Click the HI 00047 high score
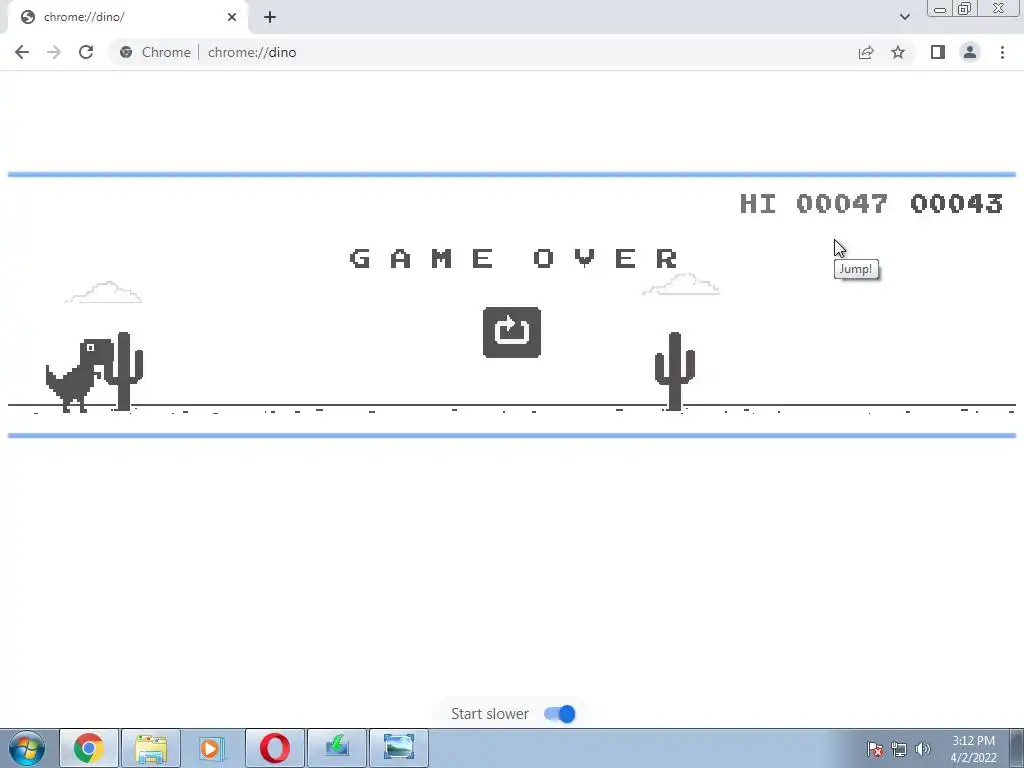Image resolution: width=1024 pixels, height=768 pixels. (x=813, y=204)
